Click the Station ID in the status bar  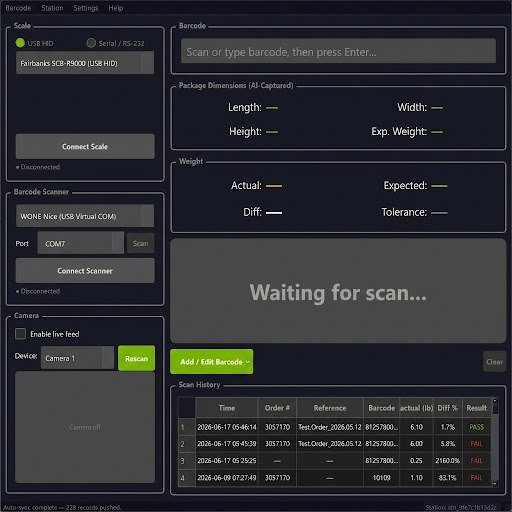tap(461, 507)
